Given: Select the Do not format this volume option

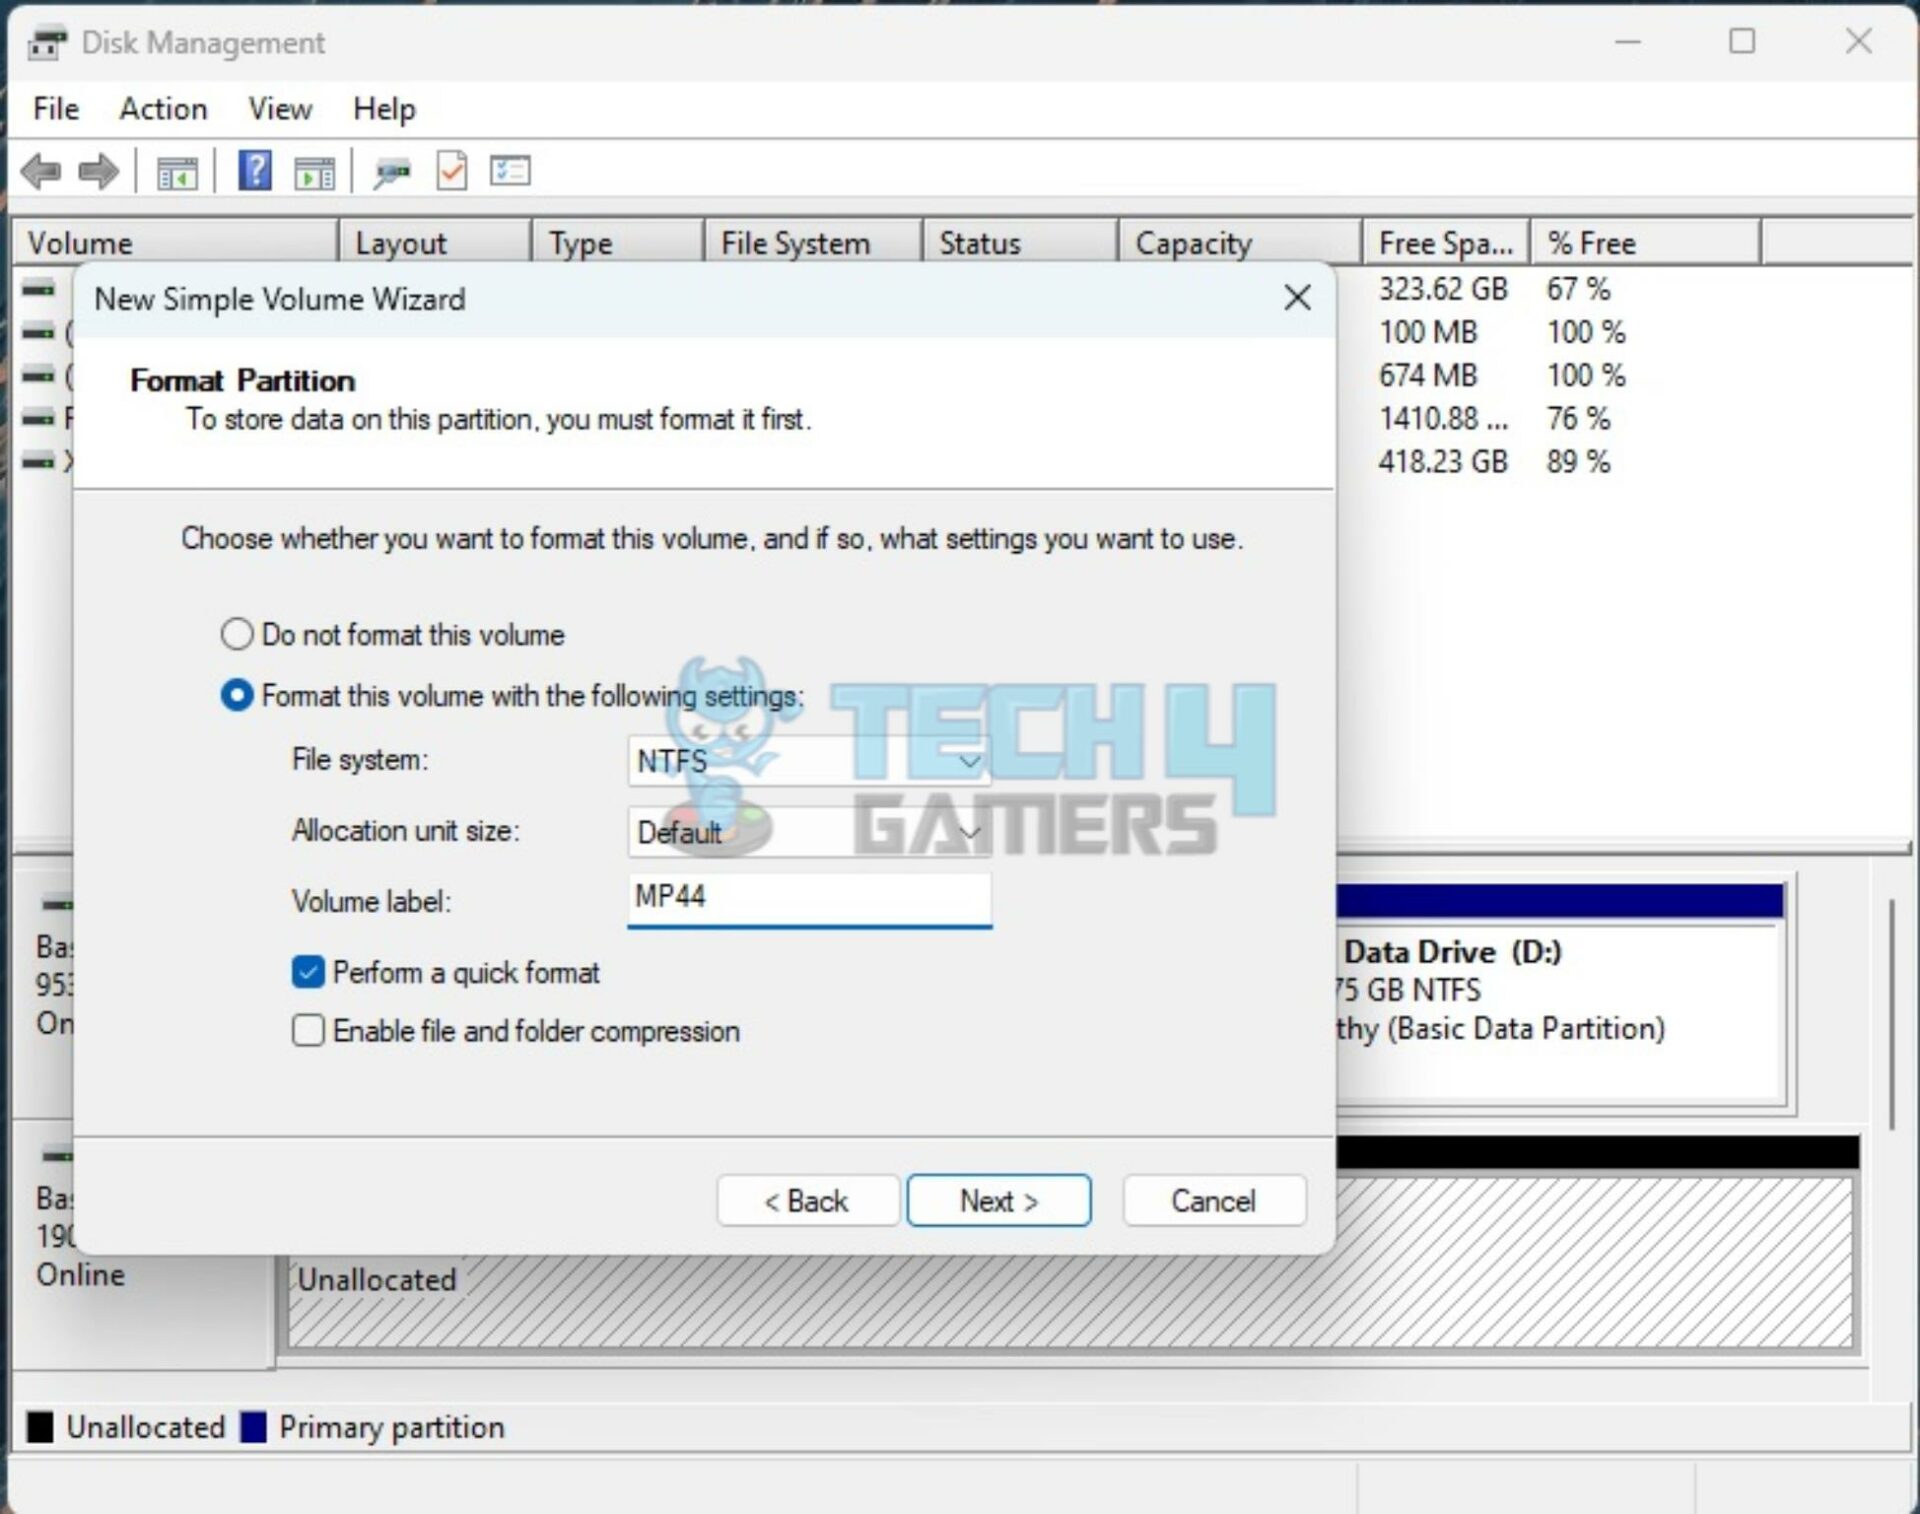Looking at the screenshot, I should click(237, 634).
